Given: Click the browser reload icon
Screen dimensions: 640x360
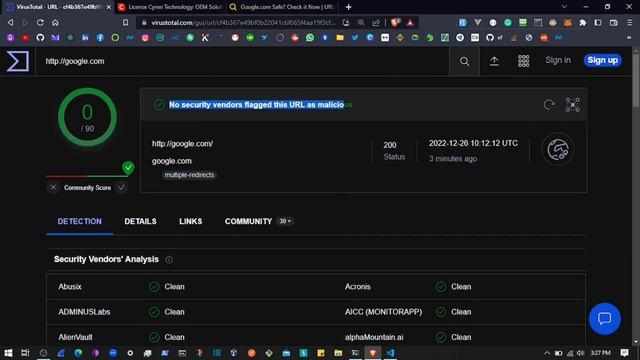Looking at the screenshot, I should (x=40, y=22).
